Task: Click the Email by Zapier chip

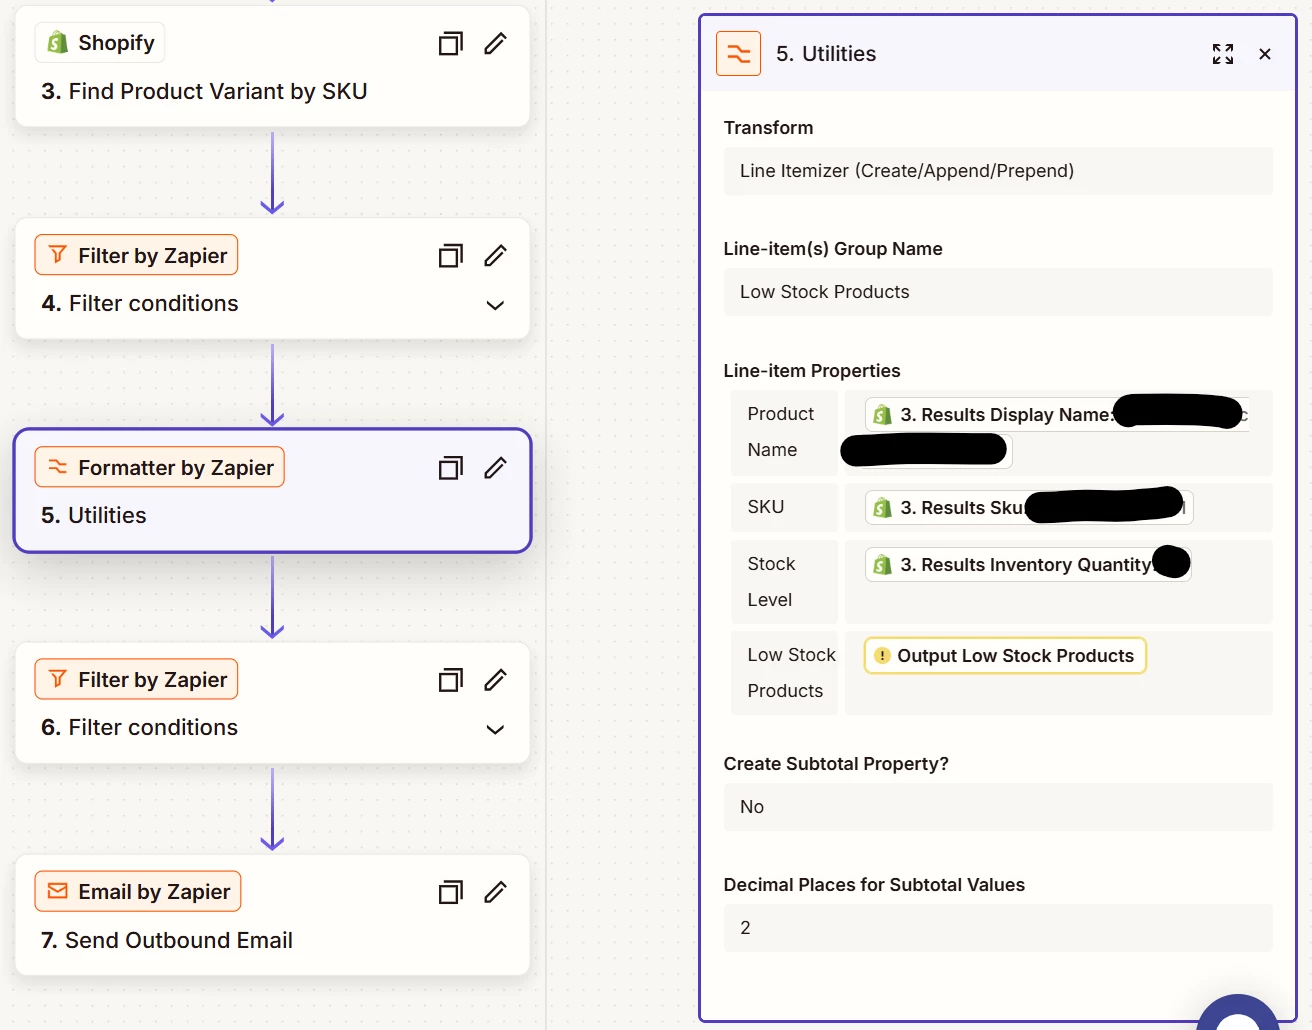Action: [138, 891]
